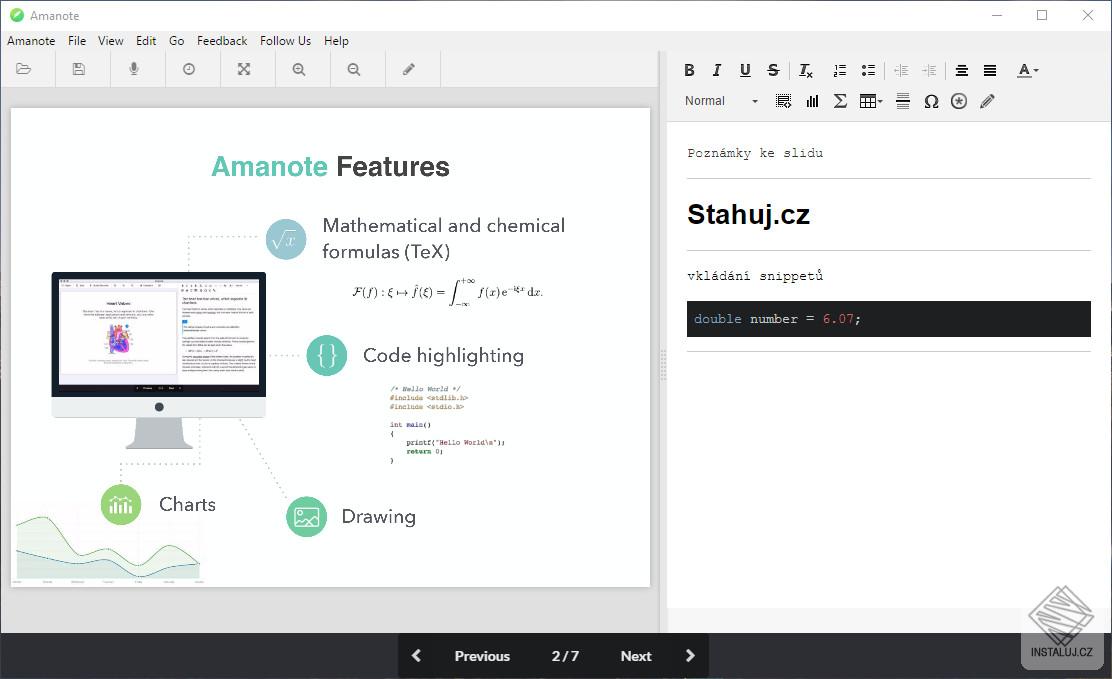Open the Go menu
Viewport: 1112px width, 679px height.
tap(177, 40)
